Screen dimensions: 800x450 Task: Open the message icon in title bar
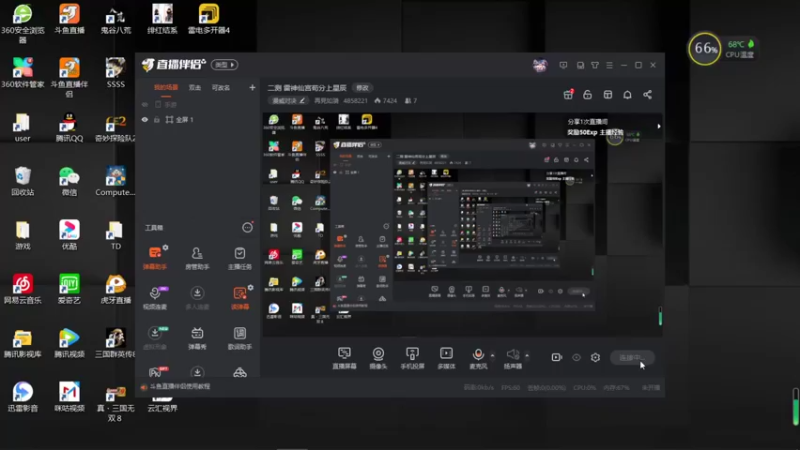tap(563, 65)
